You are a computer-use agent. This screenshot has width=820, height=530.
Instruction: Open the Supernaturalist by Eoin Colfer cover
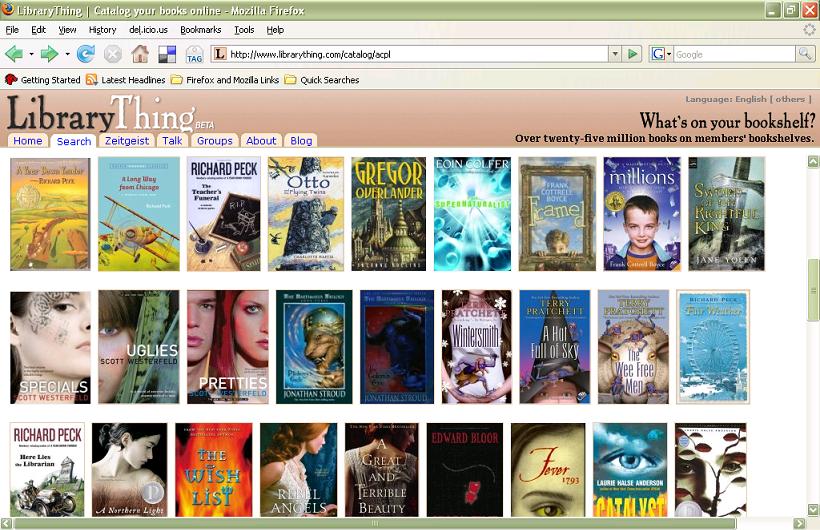(x=472, y=214)
